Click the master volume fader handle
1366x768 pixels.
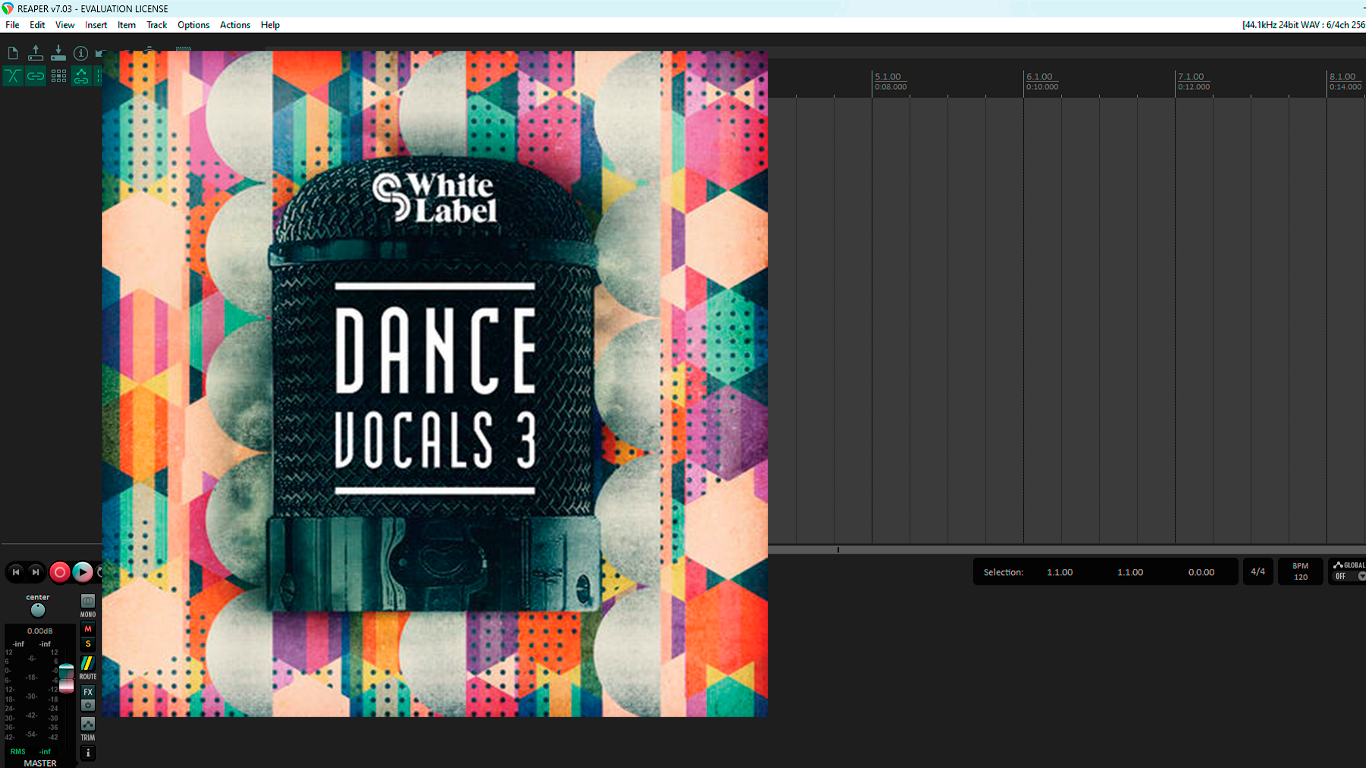(x=66, y=677)
